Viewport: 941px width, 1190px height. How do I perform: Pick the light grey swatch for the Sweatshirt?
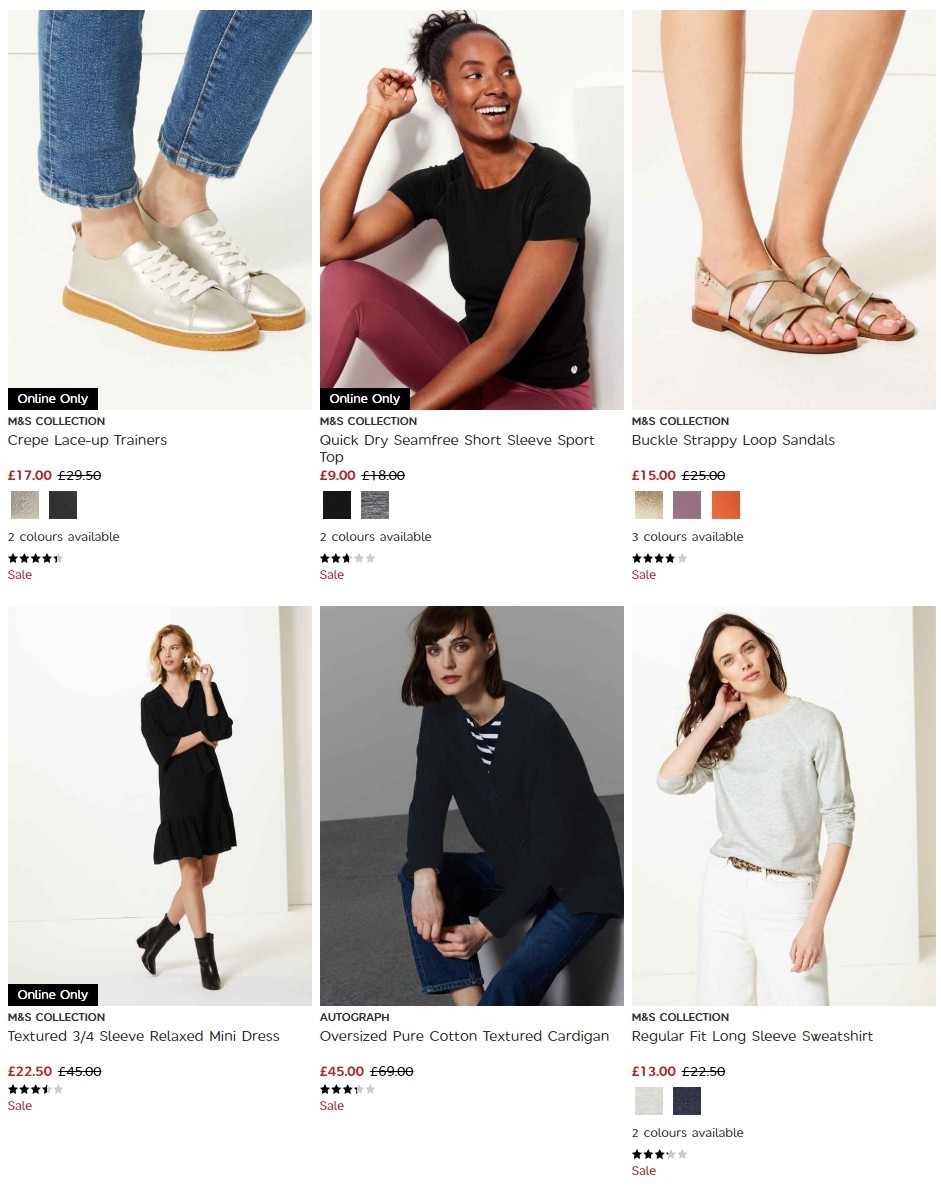click(x=649, y=1100)
